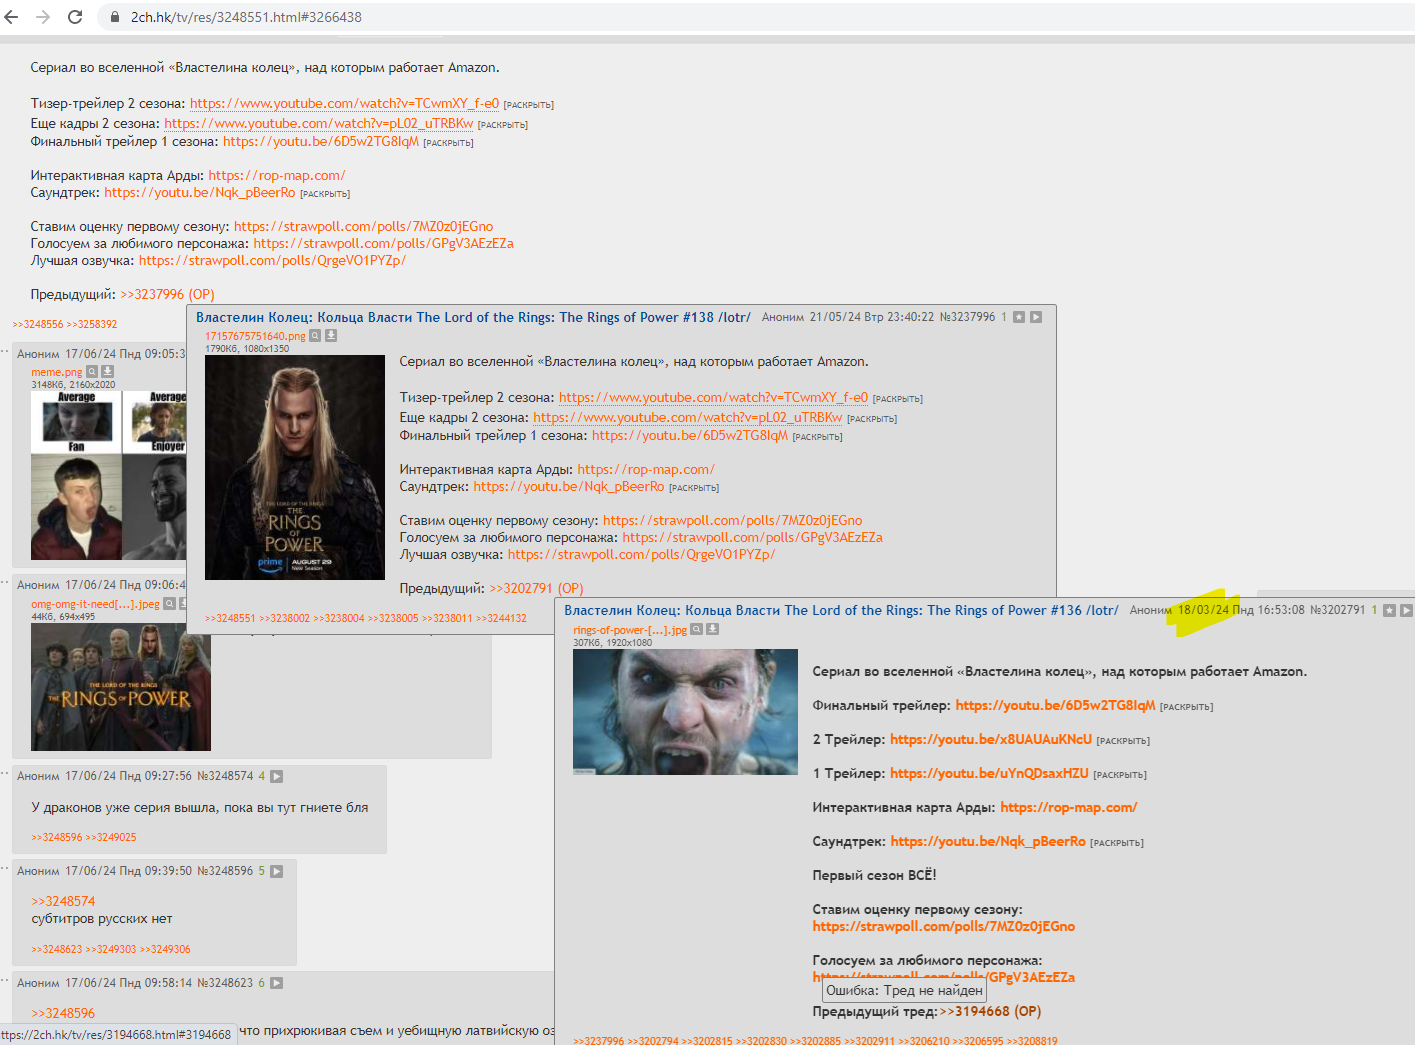The width and height of the screenshot is (1415, 1045).
Task: Open post menu arrow for №3237996
Action: tap(1036, 317)
